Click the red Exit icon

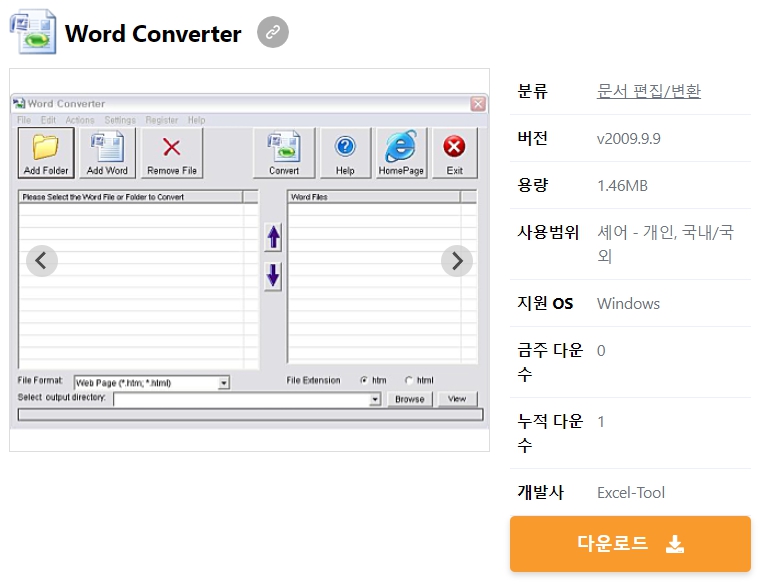[454, 146]
